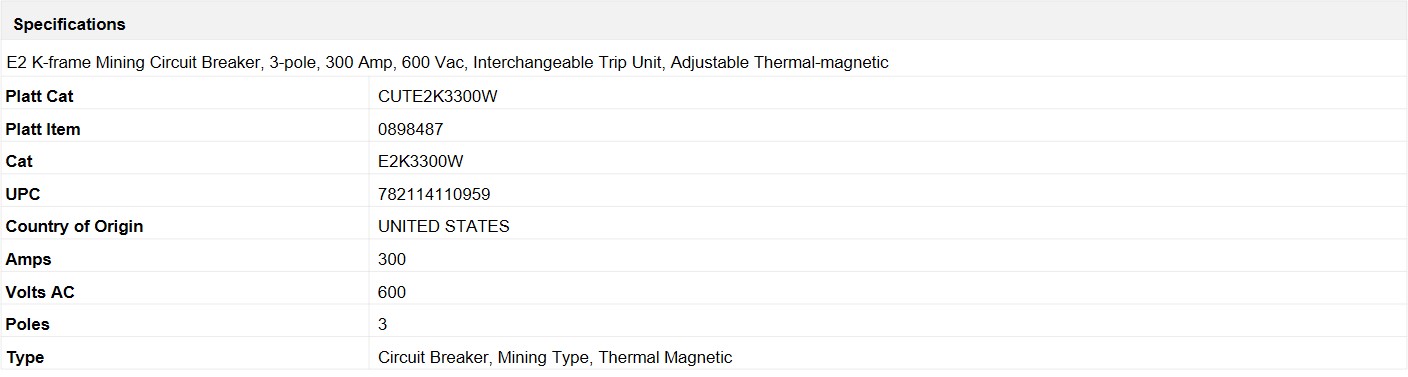The width and height of the screenshot is (1408, 377).
Task: Click the Platt Cat label
Action: 39,97
